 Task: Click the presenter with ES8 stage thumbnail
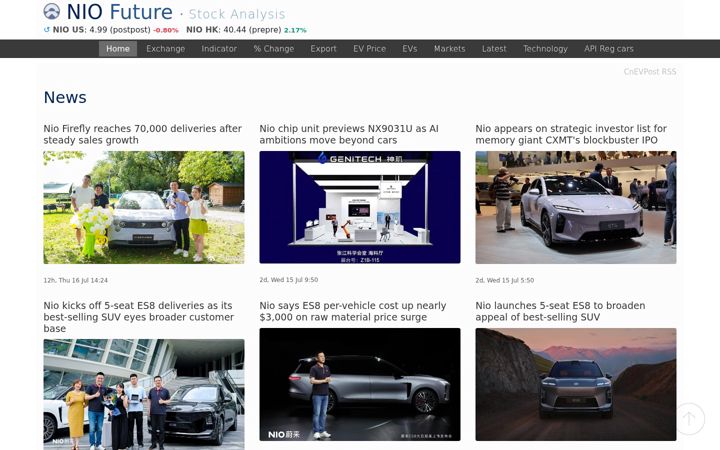(x=360, y=384)
